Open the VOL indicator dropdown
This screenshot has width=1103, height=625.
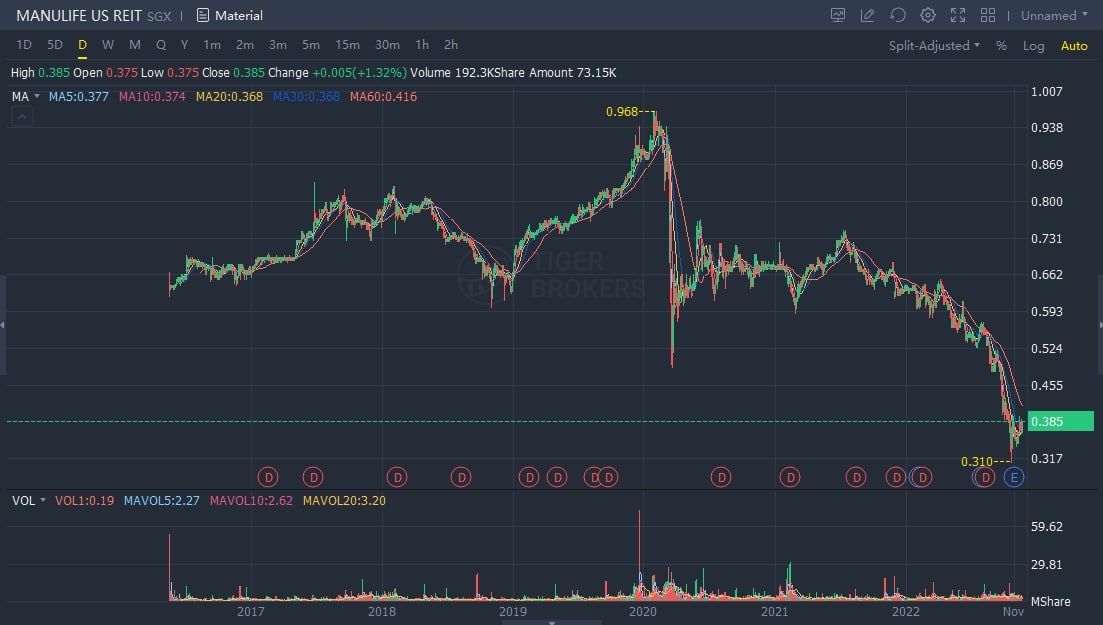pos(28,500)
